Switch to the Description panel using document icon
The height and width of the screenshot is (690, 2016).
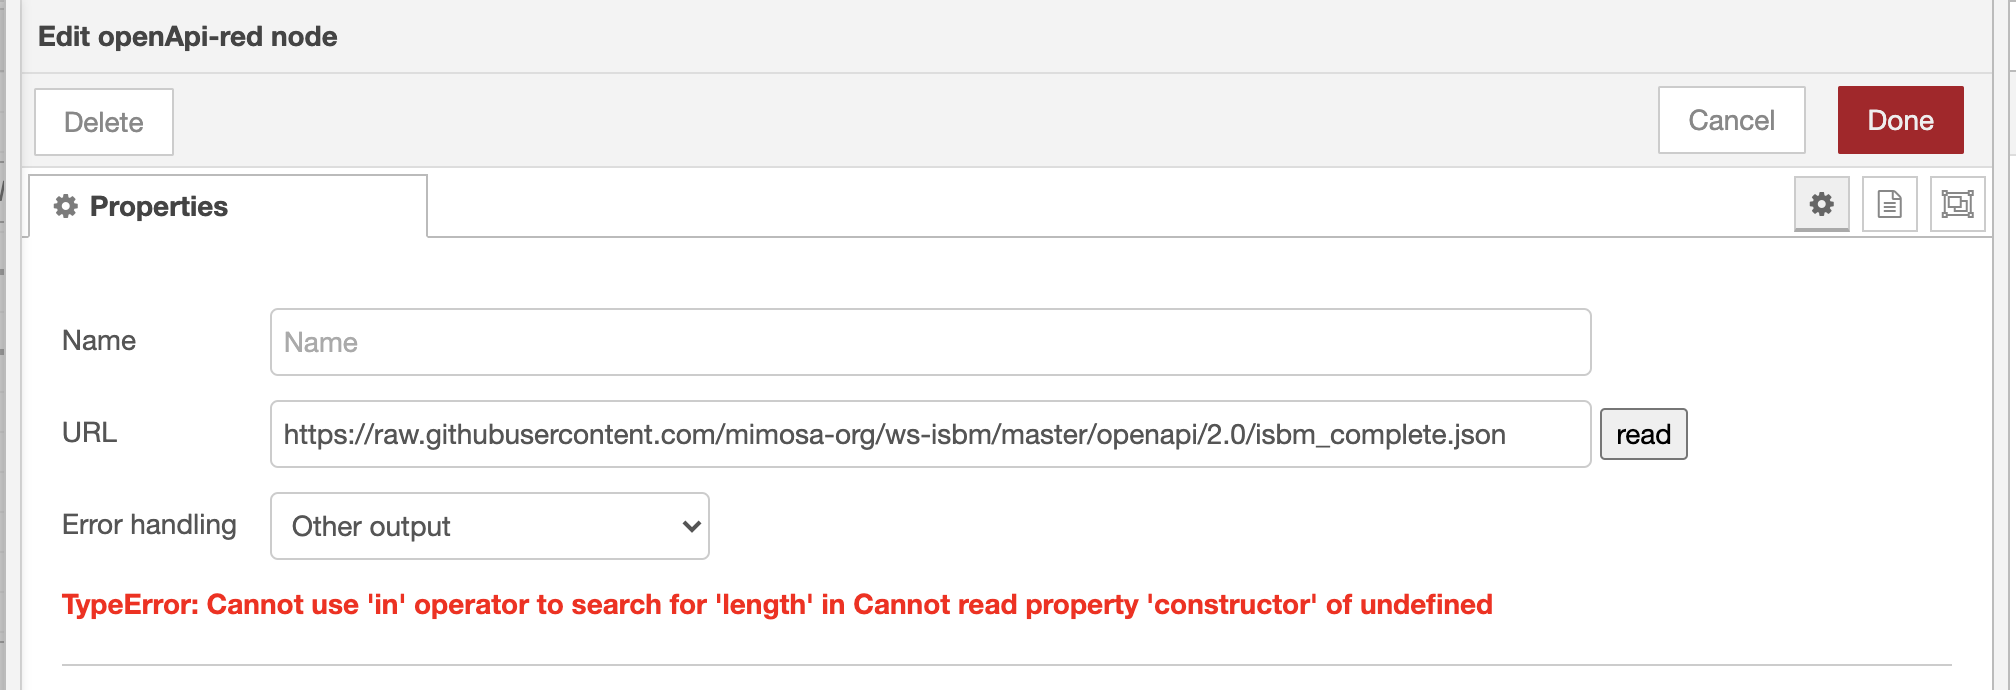click(x=1889, y=204)
